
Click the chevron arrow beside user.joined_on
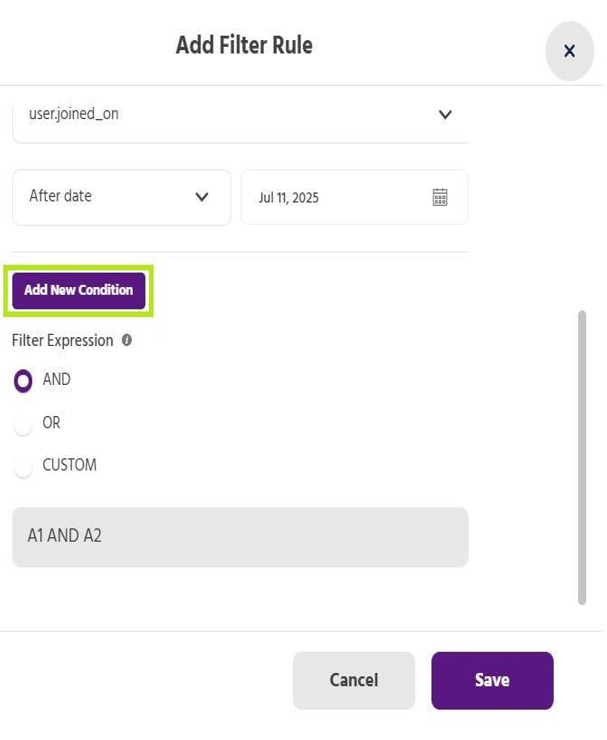pos(445,115)
